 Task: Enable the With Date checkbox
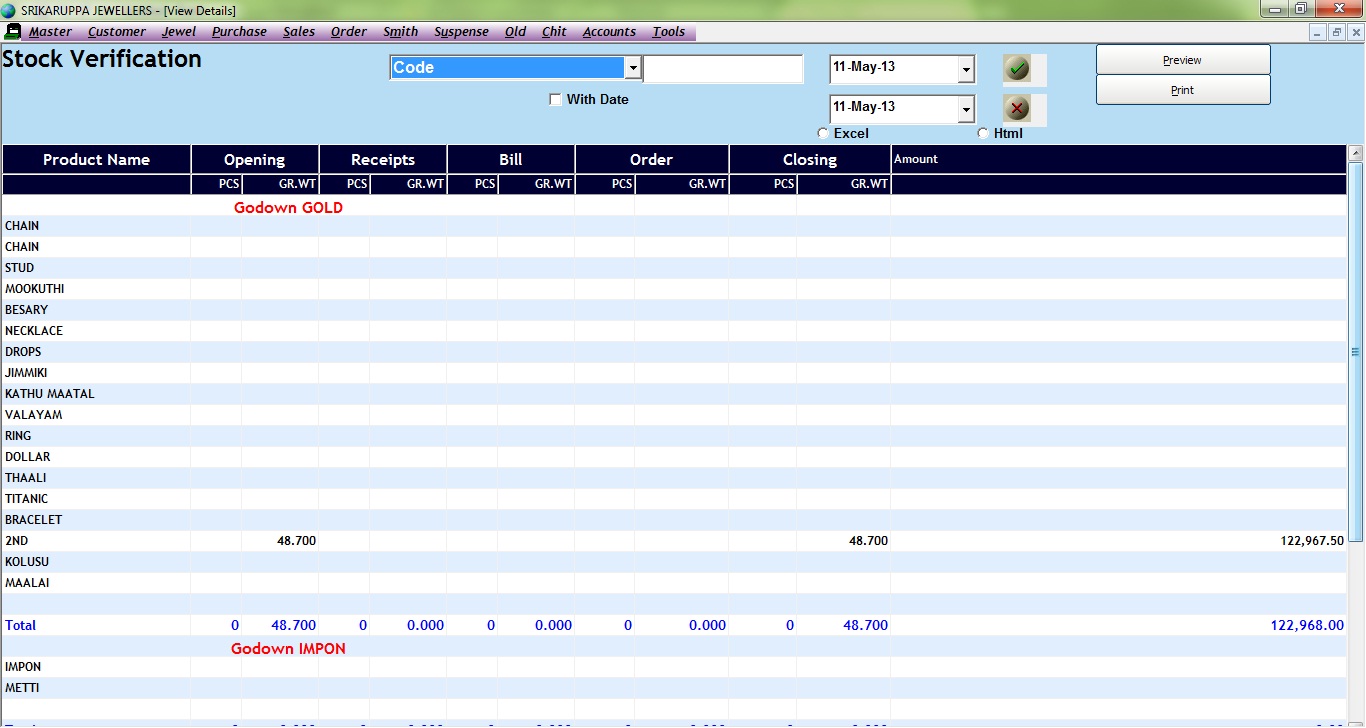click(x=556, y=100)
